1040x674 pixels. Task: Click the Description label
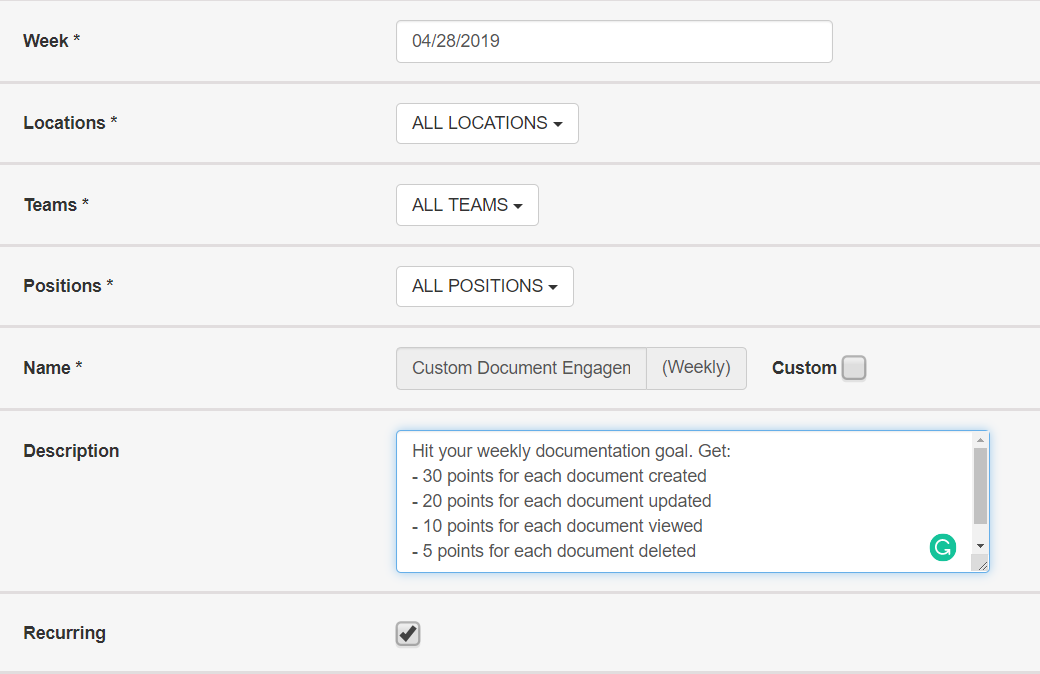(x=72, y=451)
